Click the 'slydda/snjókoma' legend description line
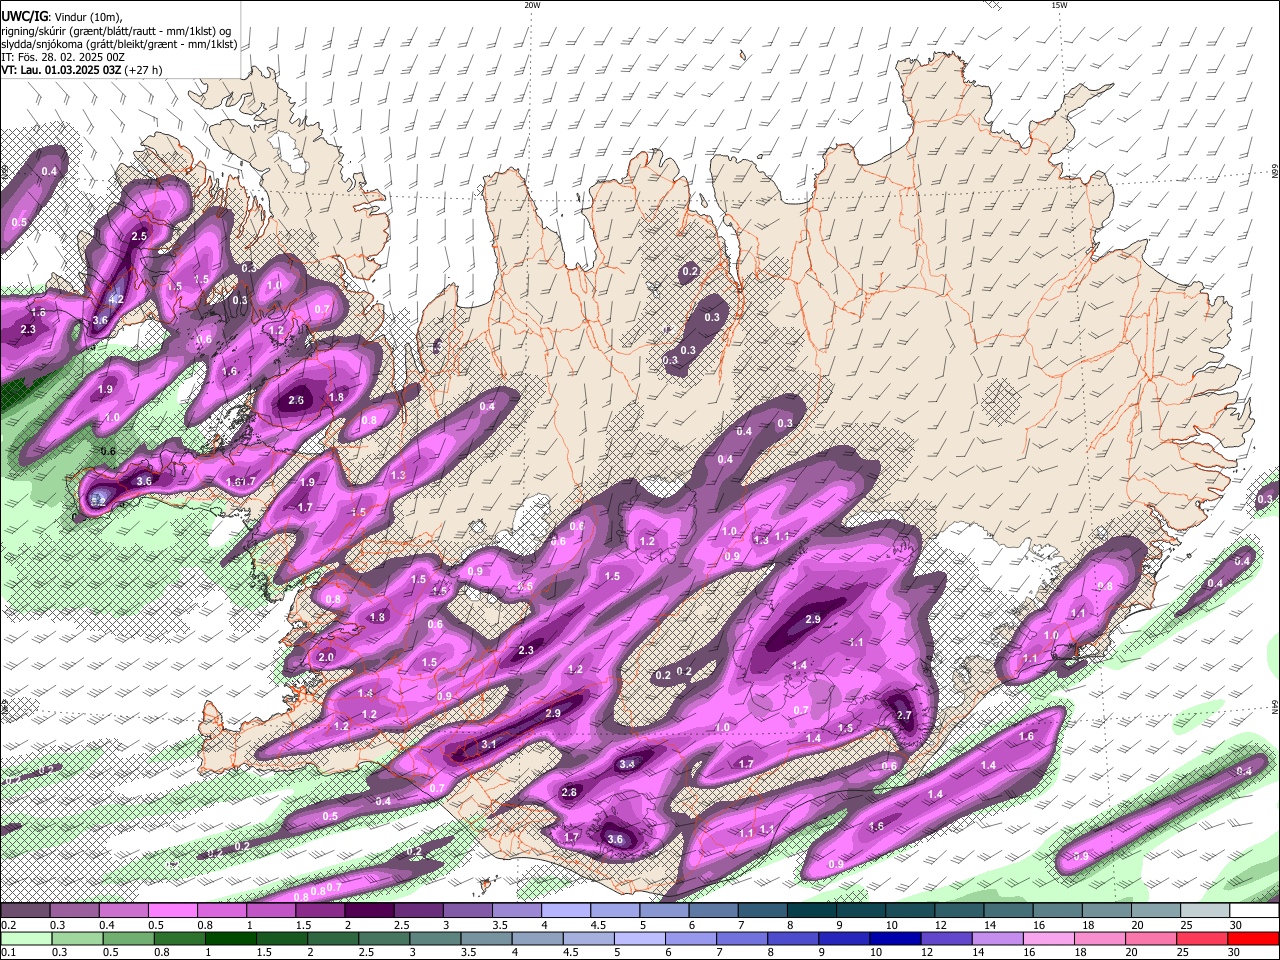 point(119,44)
